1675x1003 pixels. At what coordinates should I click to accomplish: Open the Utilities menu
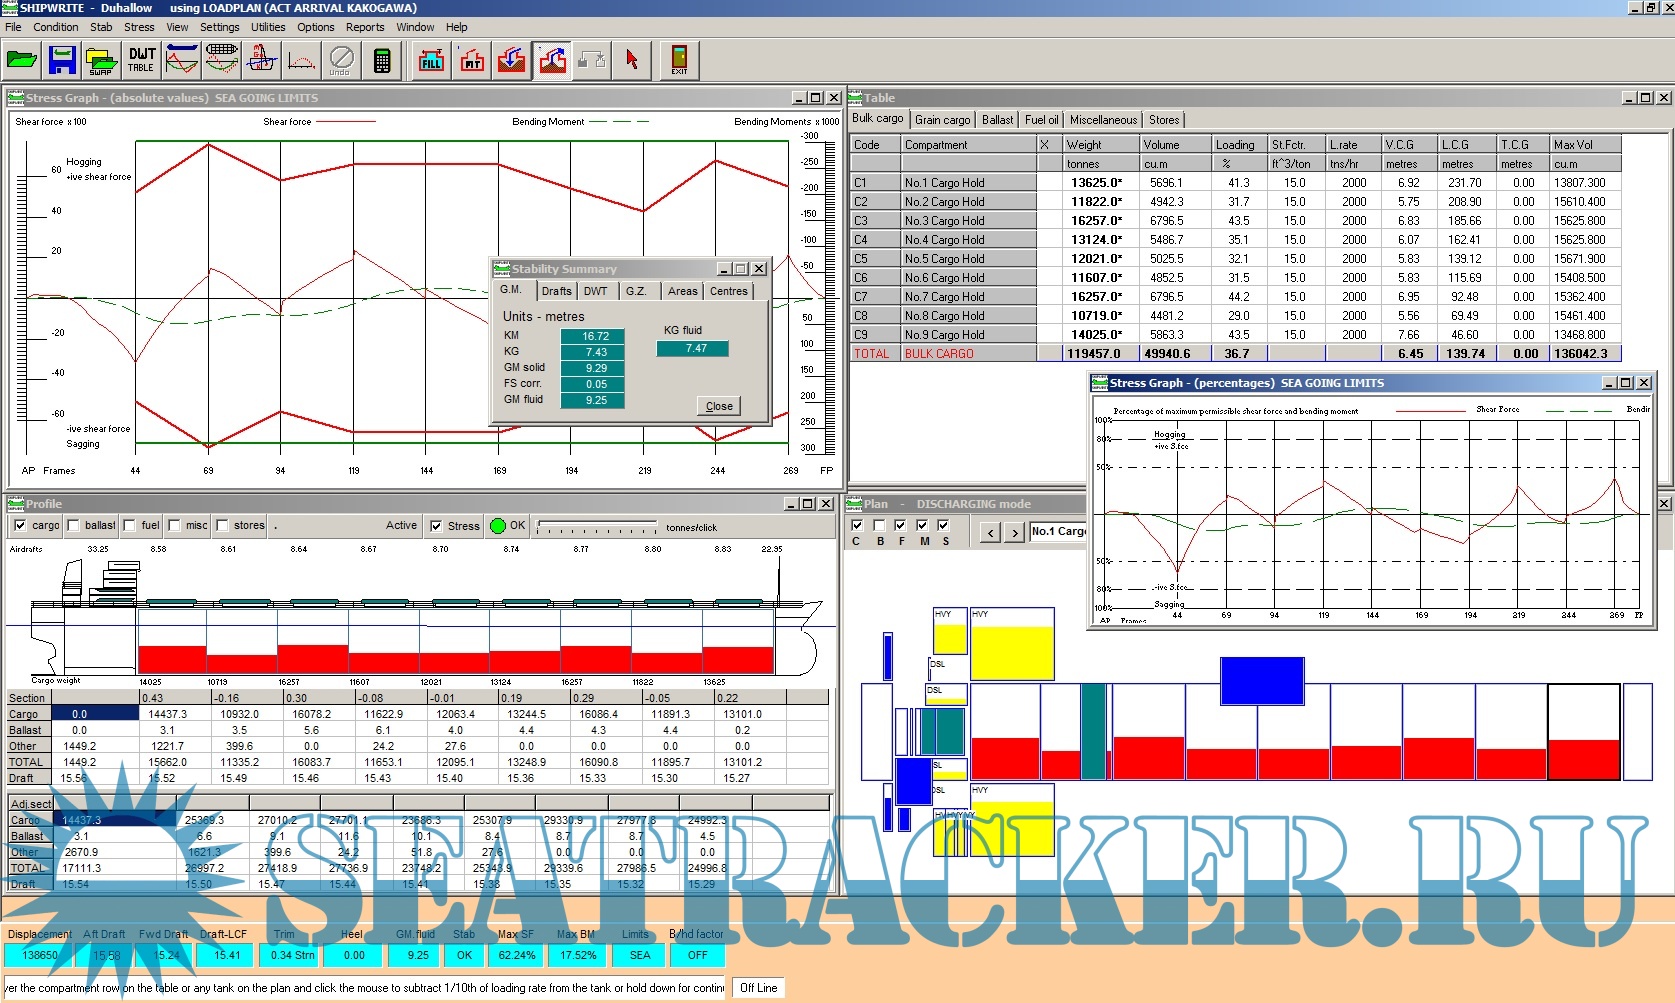268,27
